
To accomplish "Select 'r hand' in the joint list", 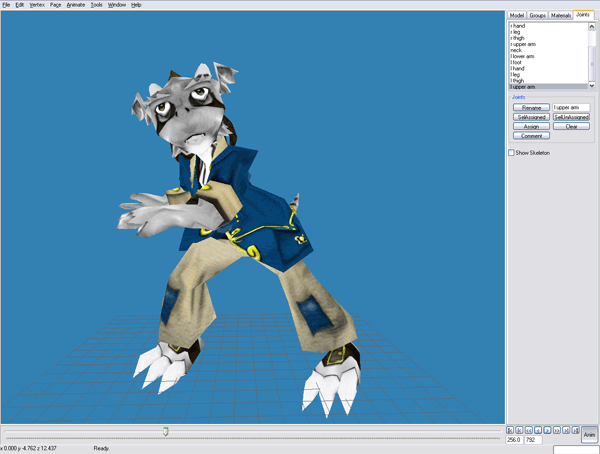I will [548, 26].
